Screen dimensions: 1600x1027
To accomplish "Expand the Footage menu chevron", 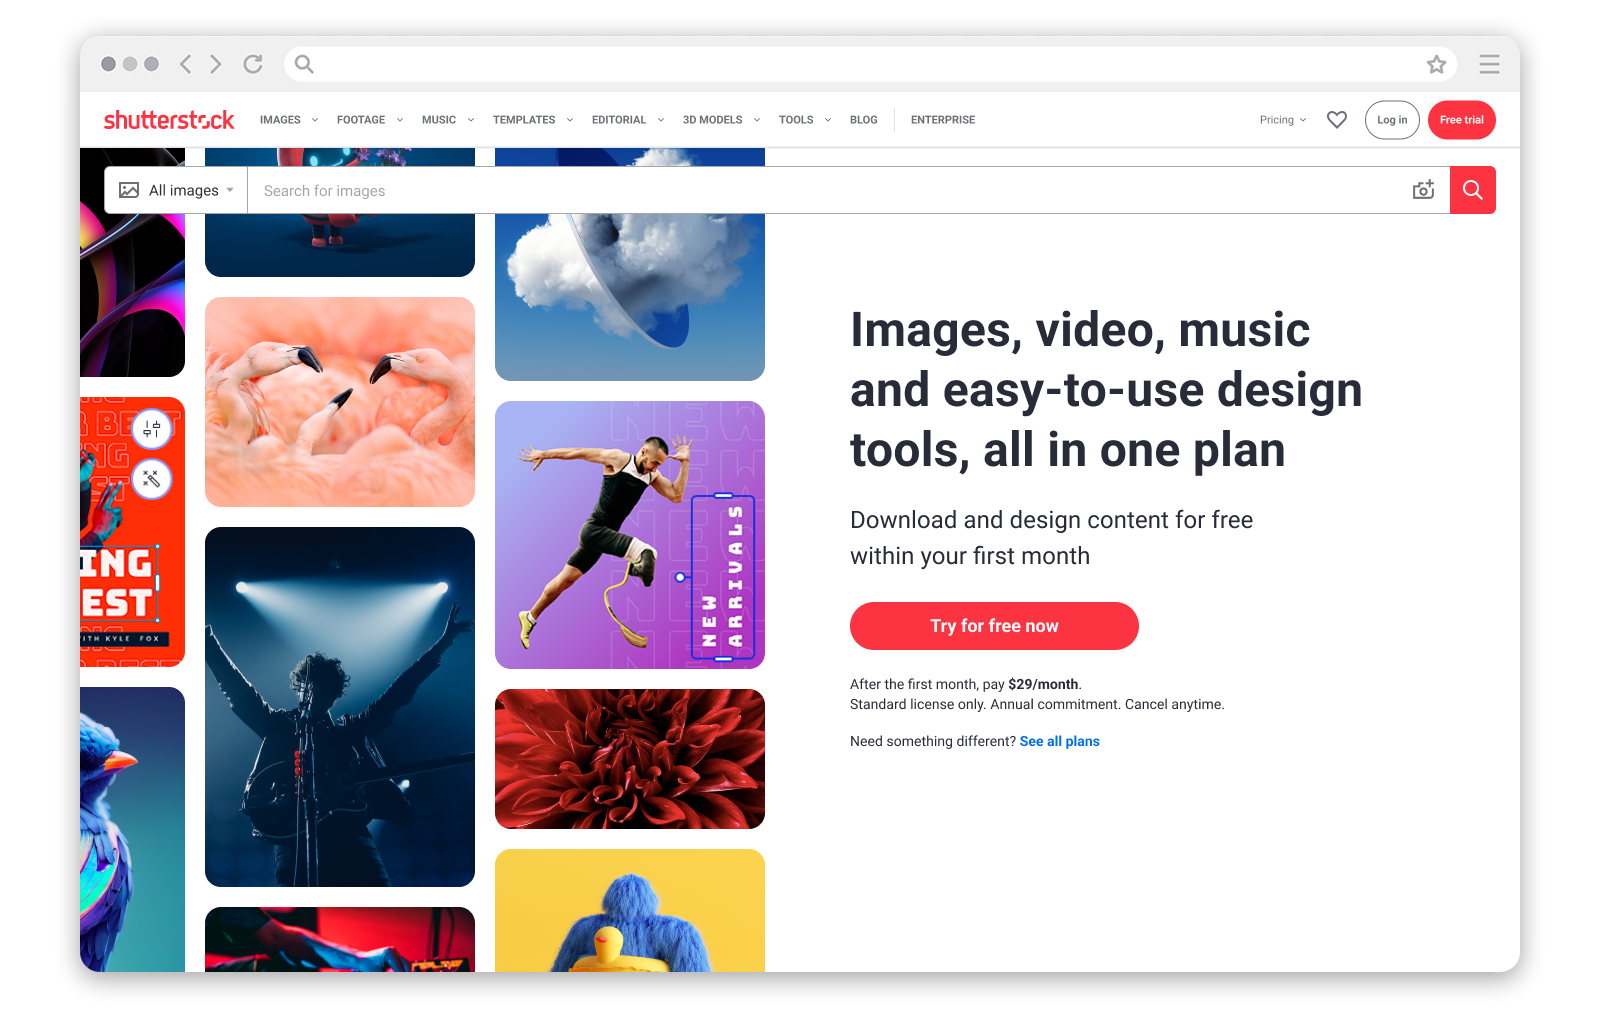I will (400, 120).
